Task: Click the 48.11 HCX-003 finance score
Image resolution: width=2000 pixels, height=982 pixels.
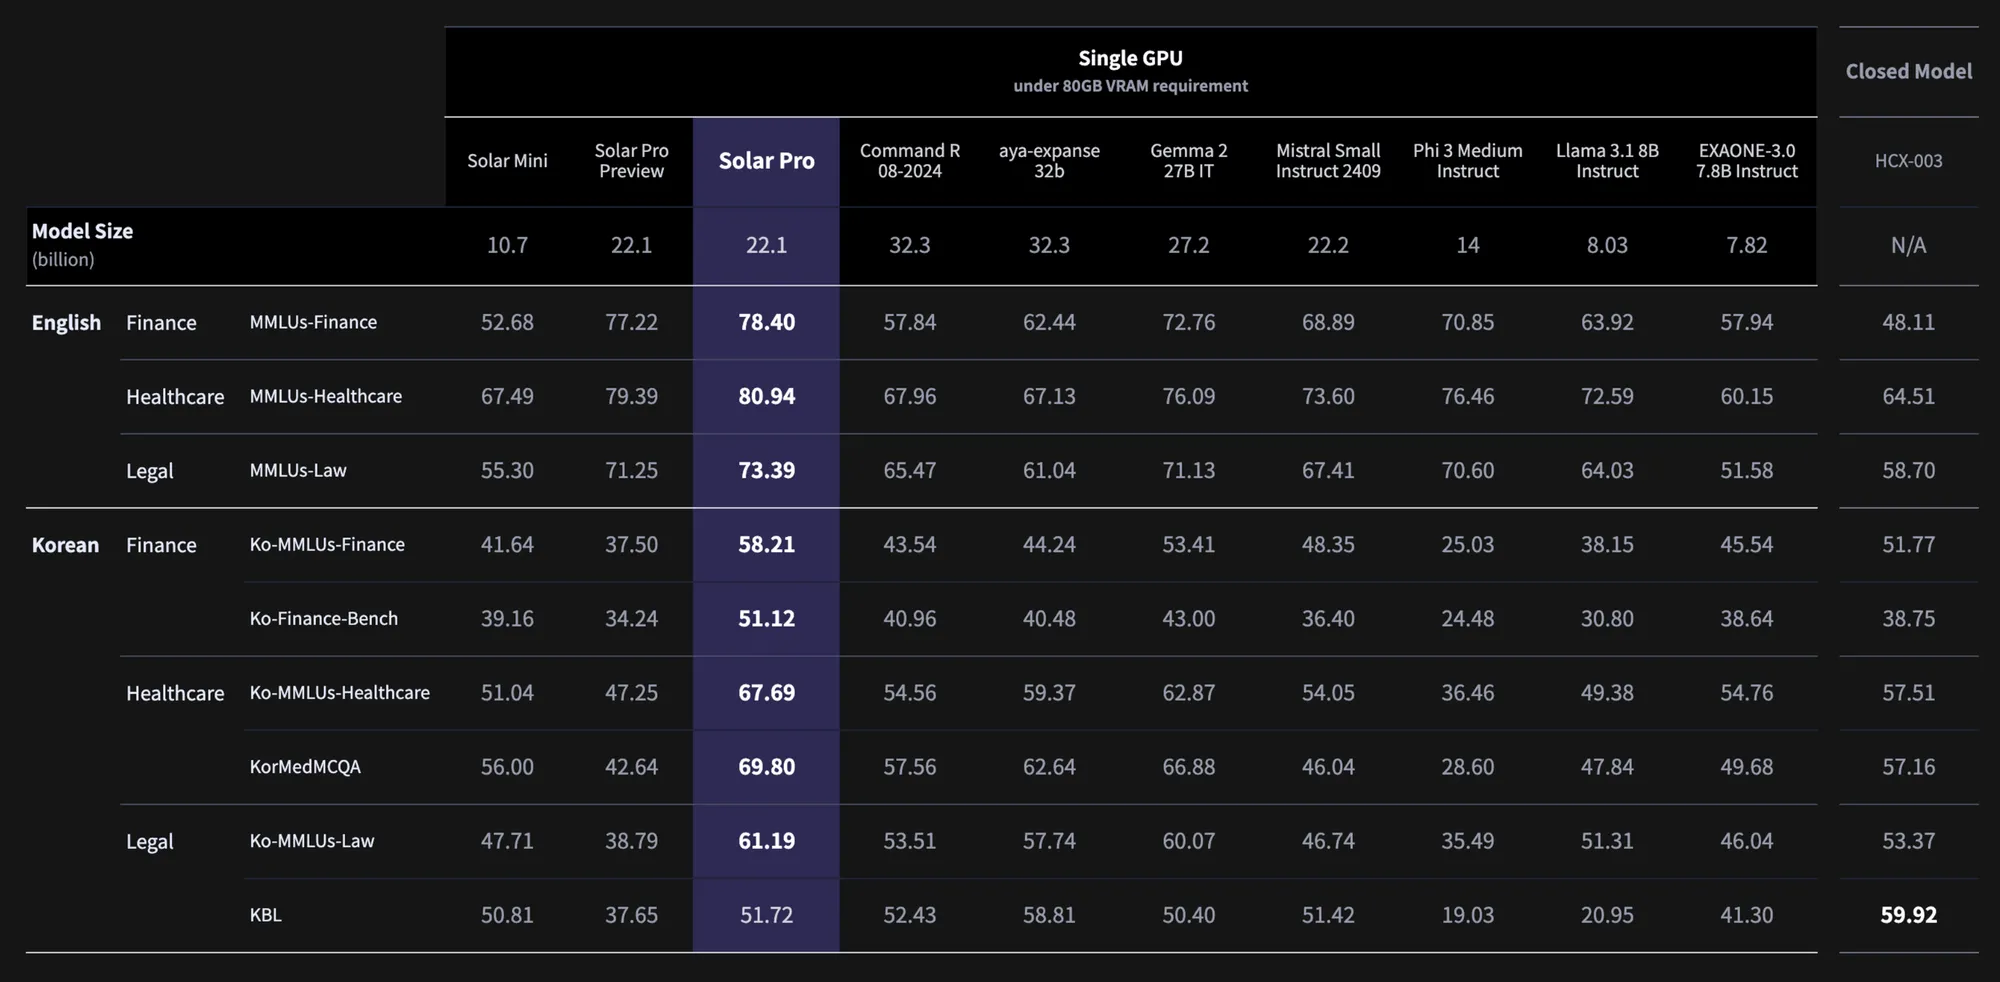Action: point(1908,322)
